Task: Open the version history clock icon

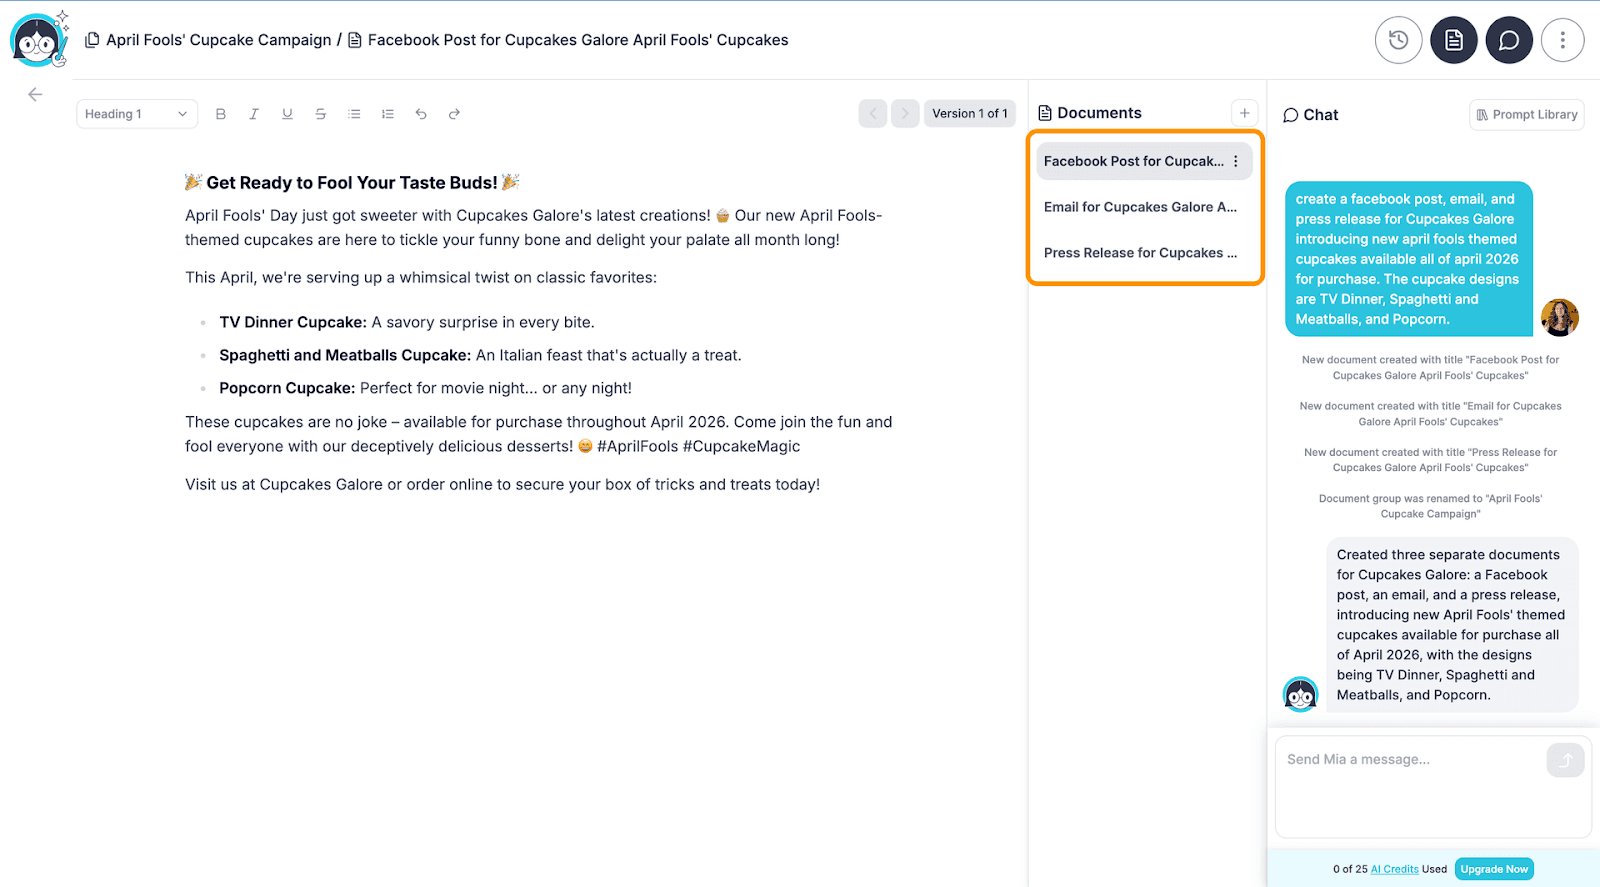Action: [1398, 40]
